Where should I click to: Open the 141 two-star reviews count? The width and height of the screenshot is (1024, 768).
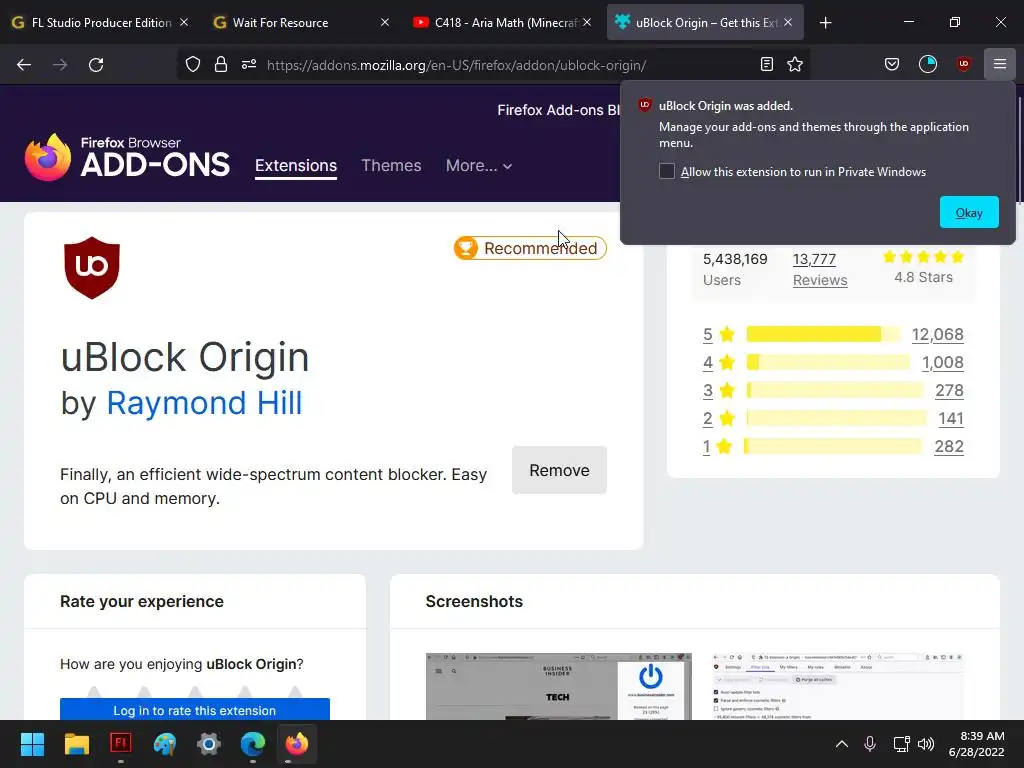click(951, 419)
